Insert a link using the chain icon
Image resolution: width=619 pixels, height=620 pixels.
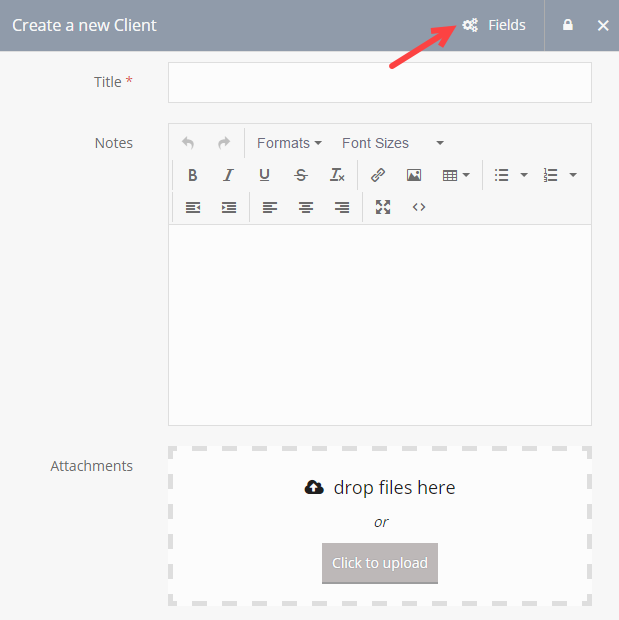378,175
